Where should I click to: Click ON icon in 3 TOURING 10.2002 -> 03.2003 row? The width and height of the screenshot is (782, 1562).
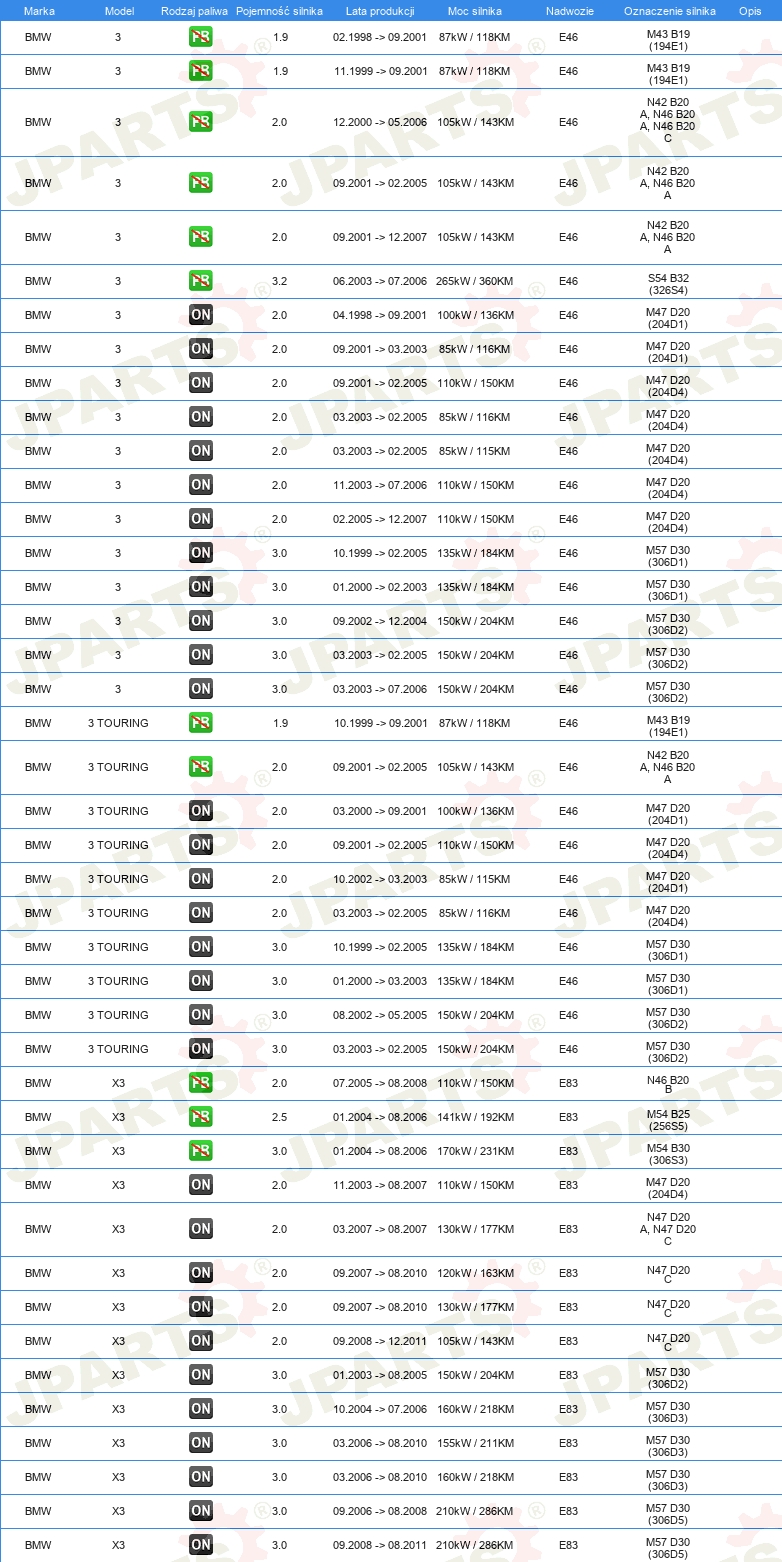(201, 879)
